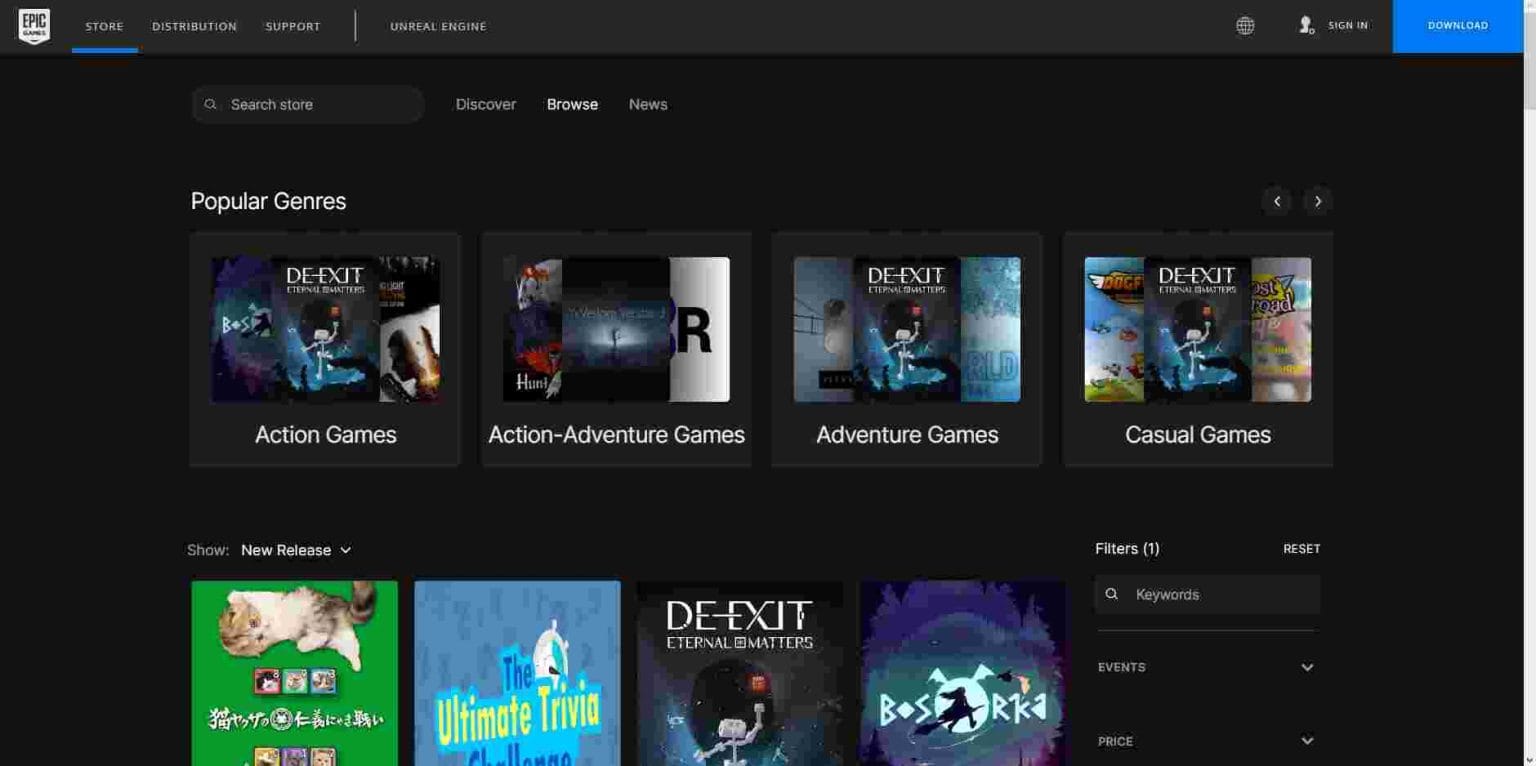Open the UNREAL ENGINE menu entry
The width and height of the screenshot is (1536, 766).
click(x=438, y=26)
